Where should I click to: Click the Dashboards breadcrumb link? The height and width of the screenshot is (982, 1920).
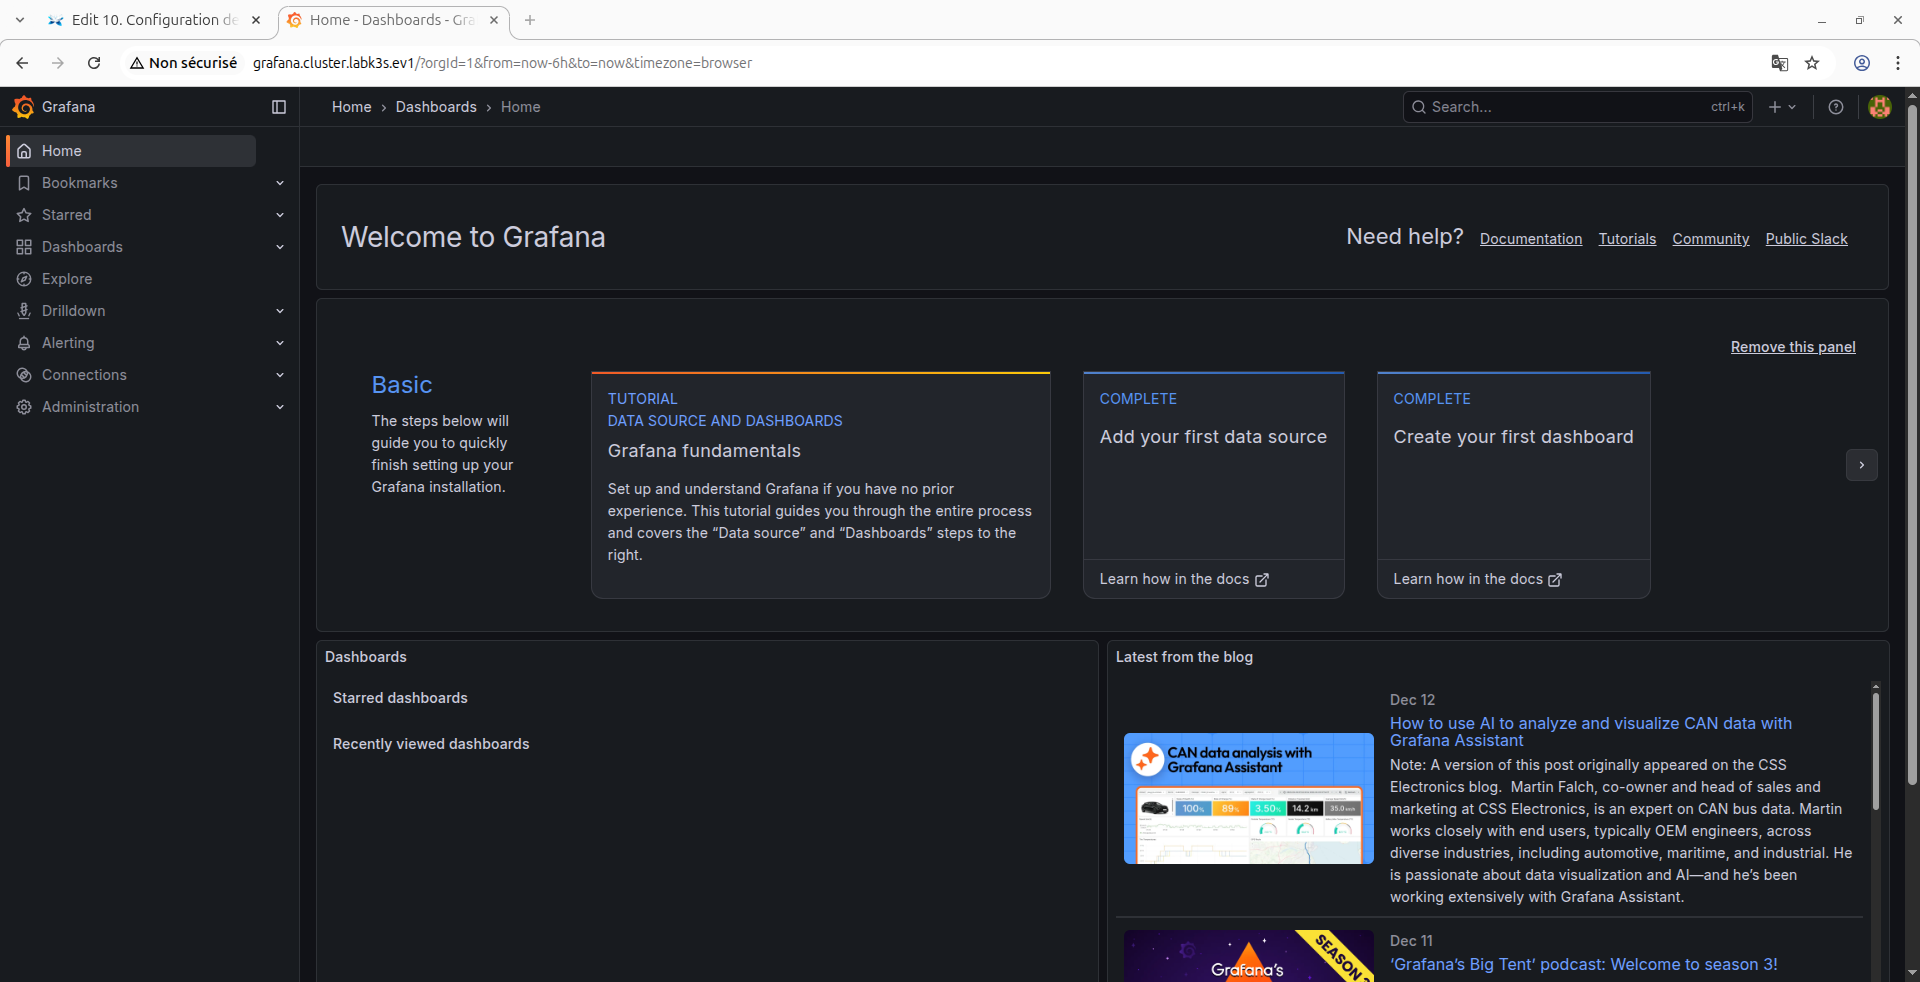pos(436,107)
